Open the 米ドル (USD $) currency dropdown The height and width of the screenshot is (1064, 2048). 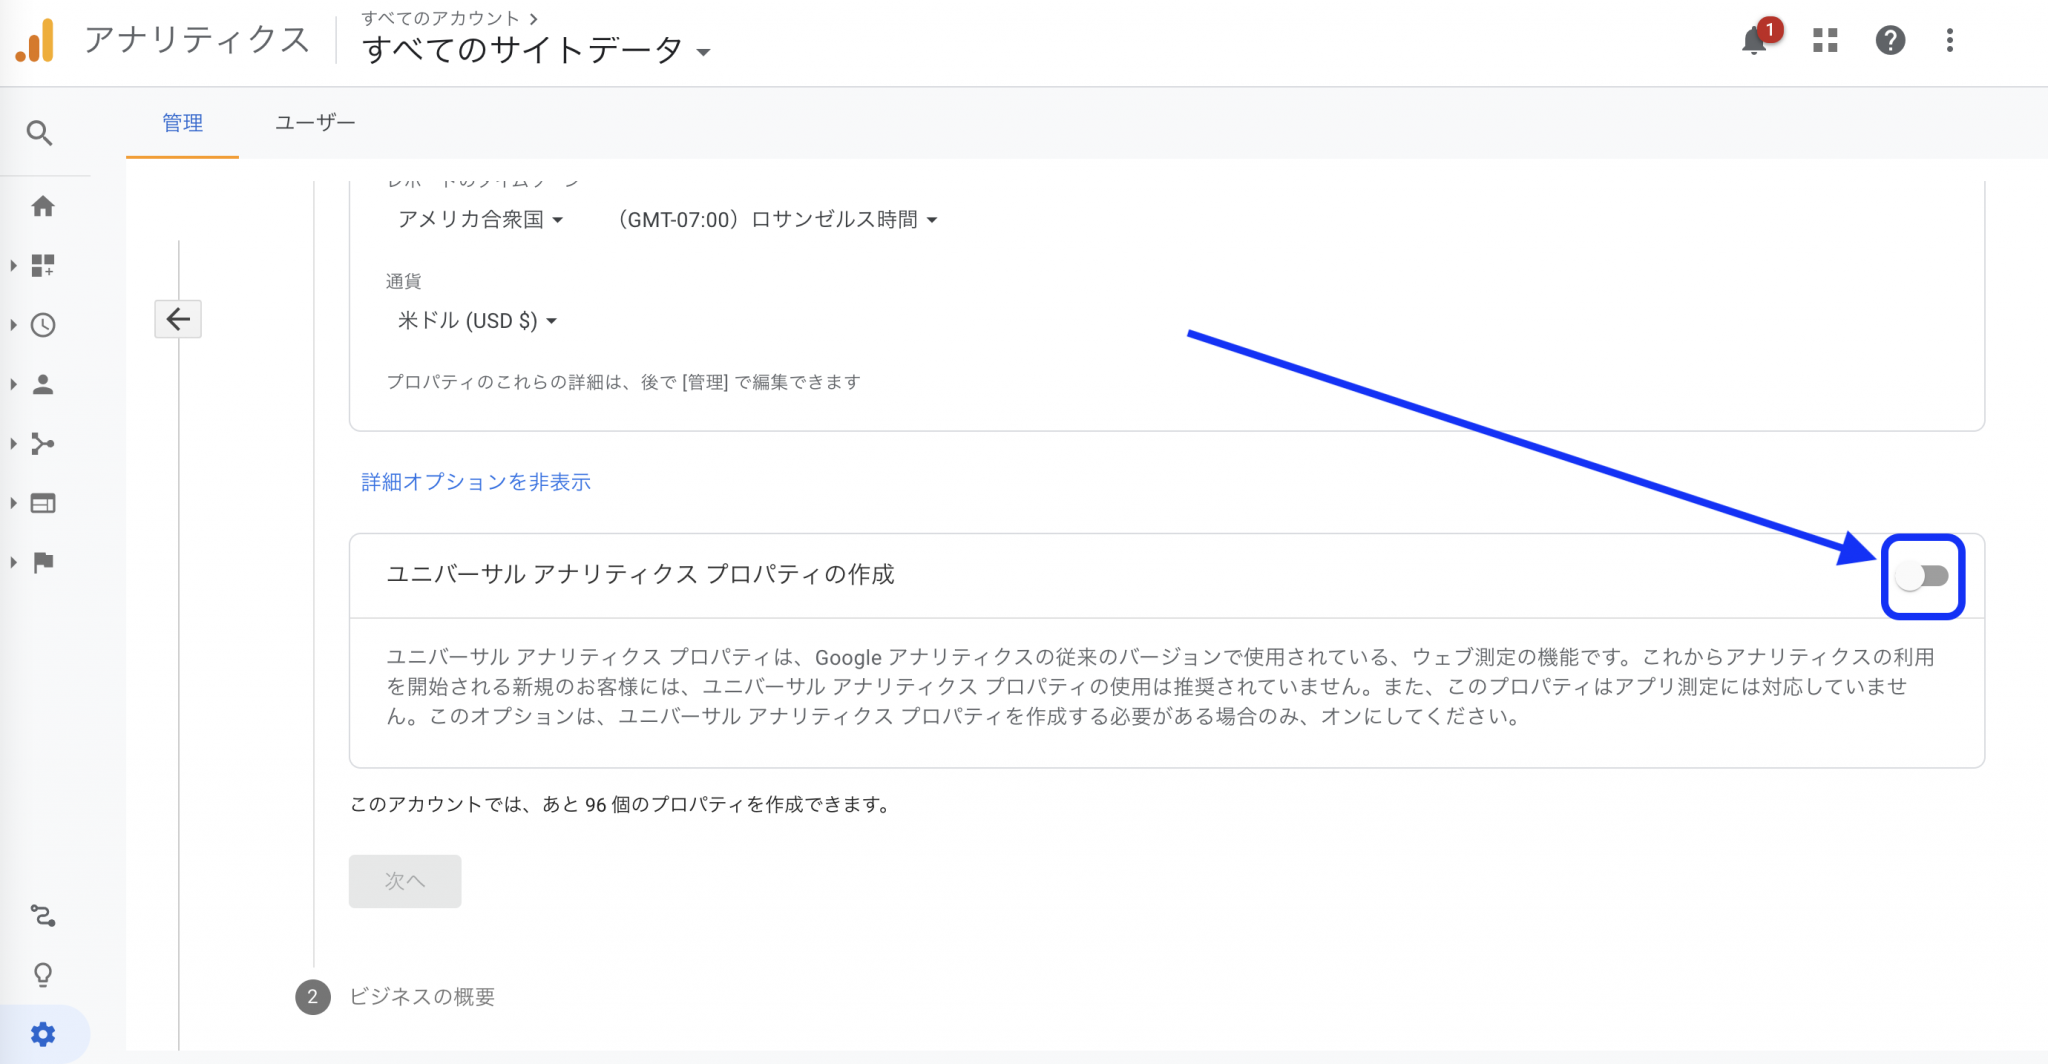pyautogui.click(x=476, y=321)
